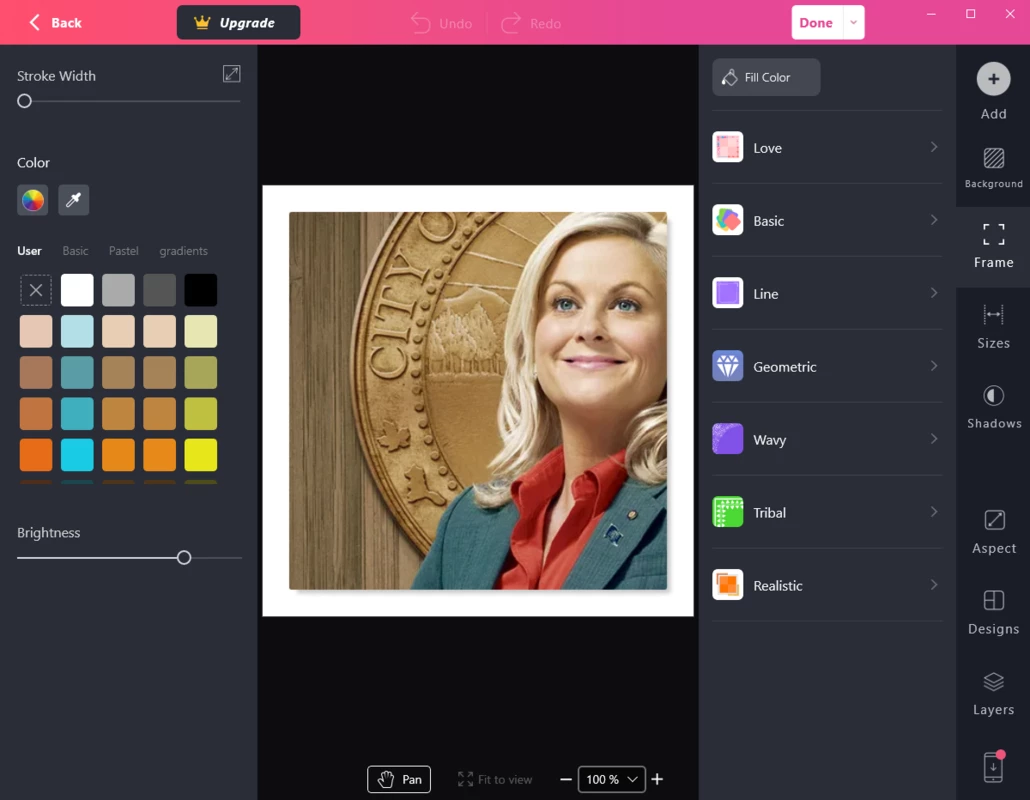Click the Basic frame category icon
This screenshot has width=1030, height=800.
(x=728, y=220)
